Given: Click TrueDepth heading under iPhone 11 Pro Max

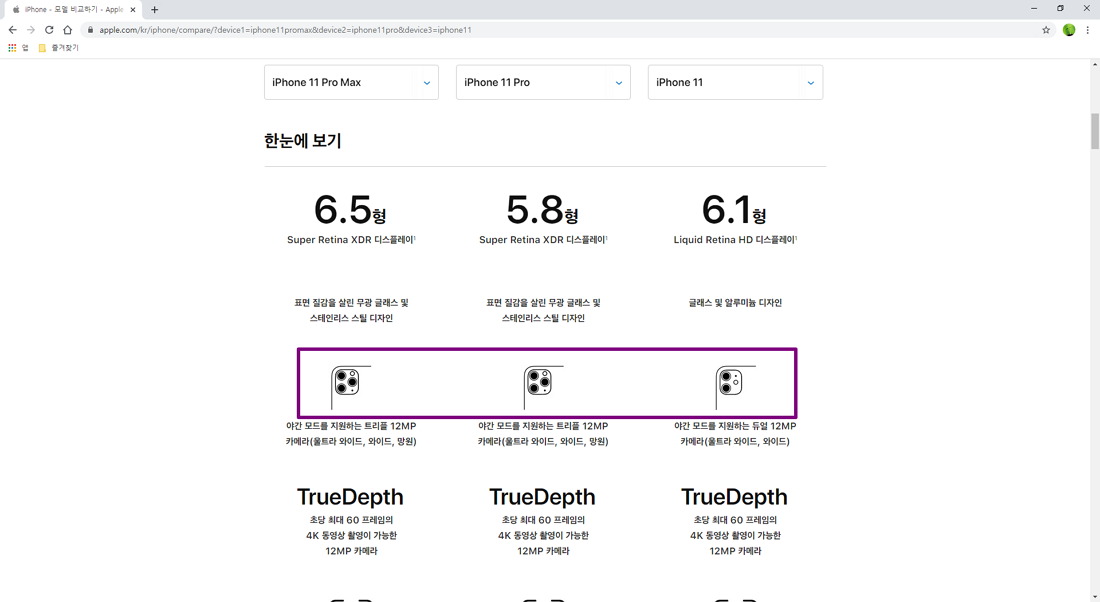Looking at the screenshot, I should 350,497.
